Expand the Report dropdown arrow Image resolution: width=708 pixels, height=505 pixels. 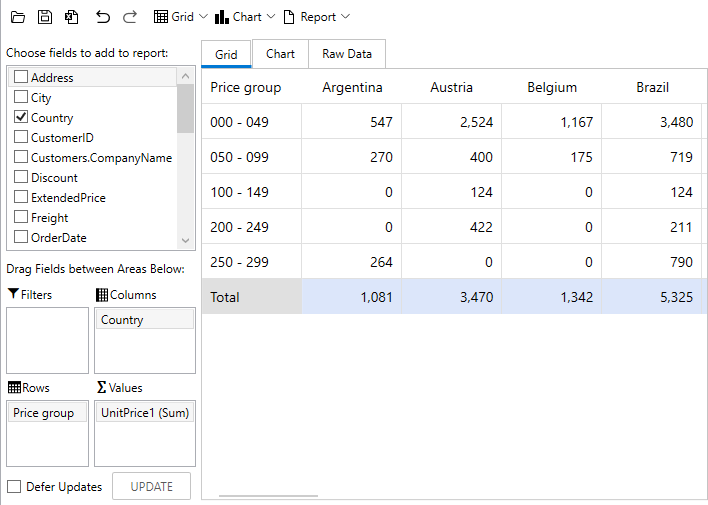click(345, 17)
